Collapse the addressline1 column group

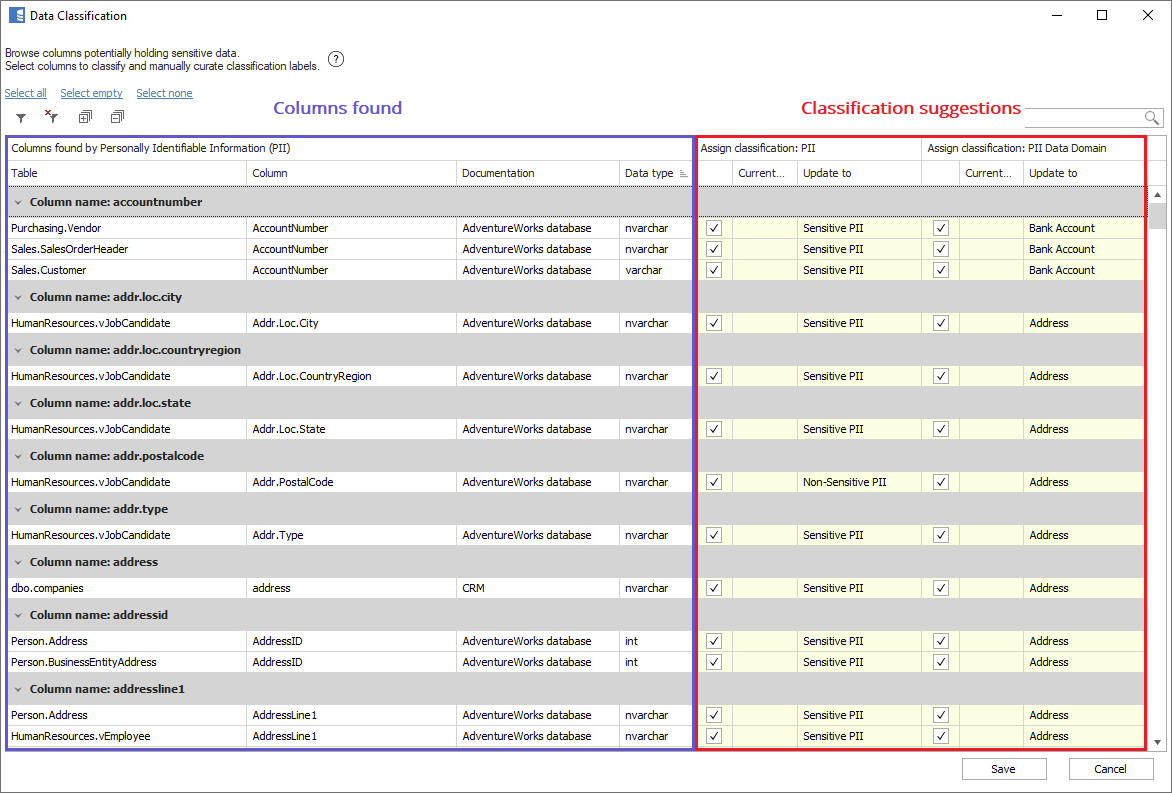[x=18, y=689]
